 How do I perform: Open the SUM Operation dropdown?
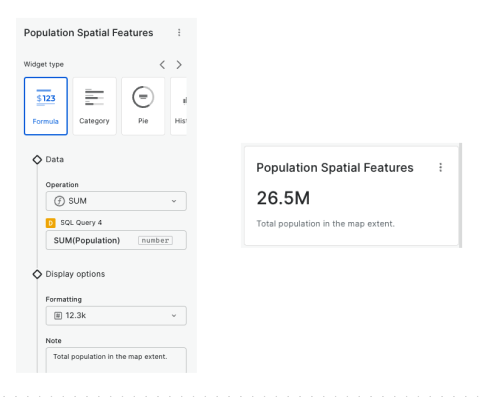(x=116, y=201)
